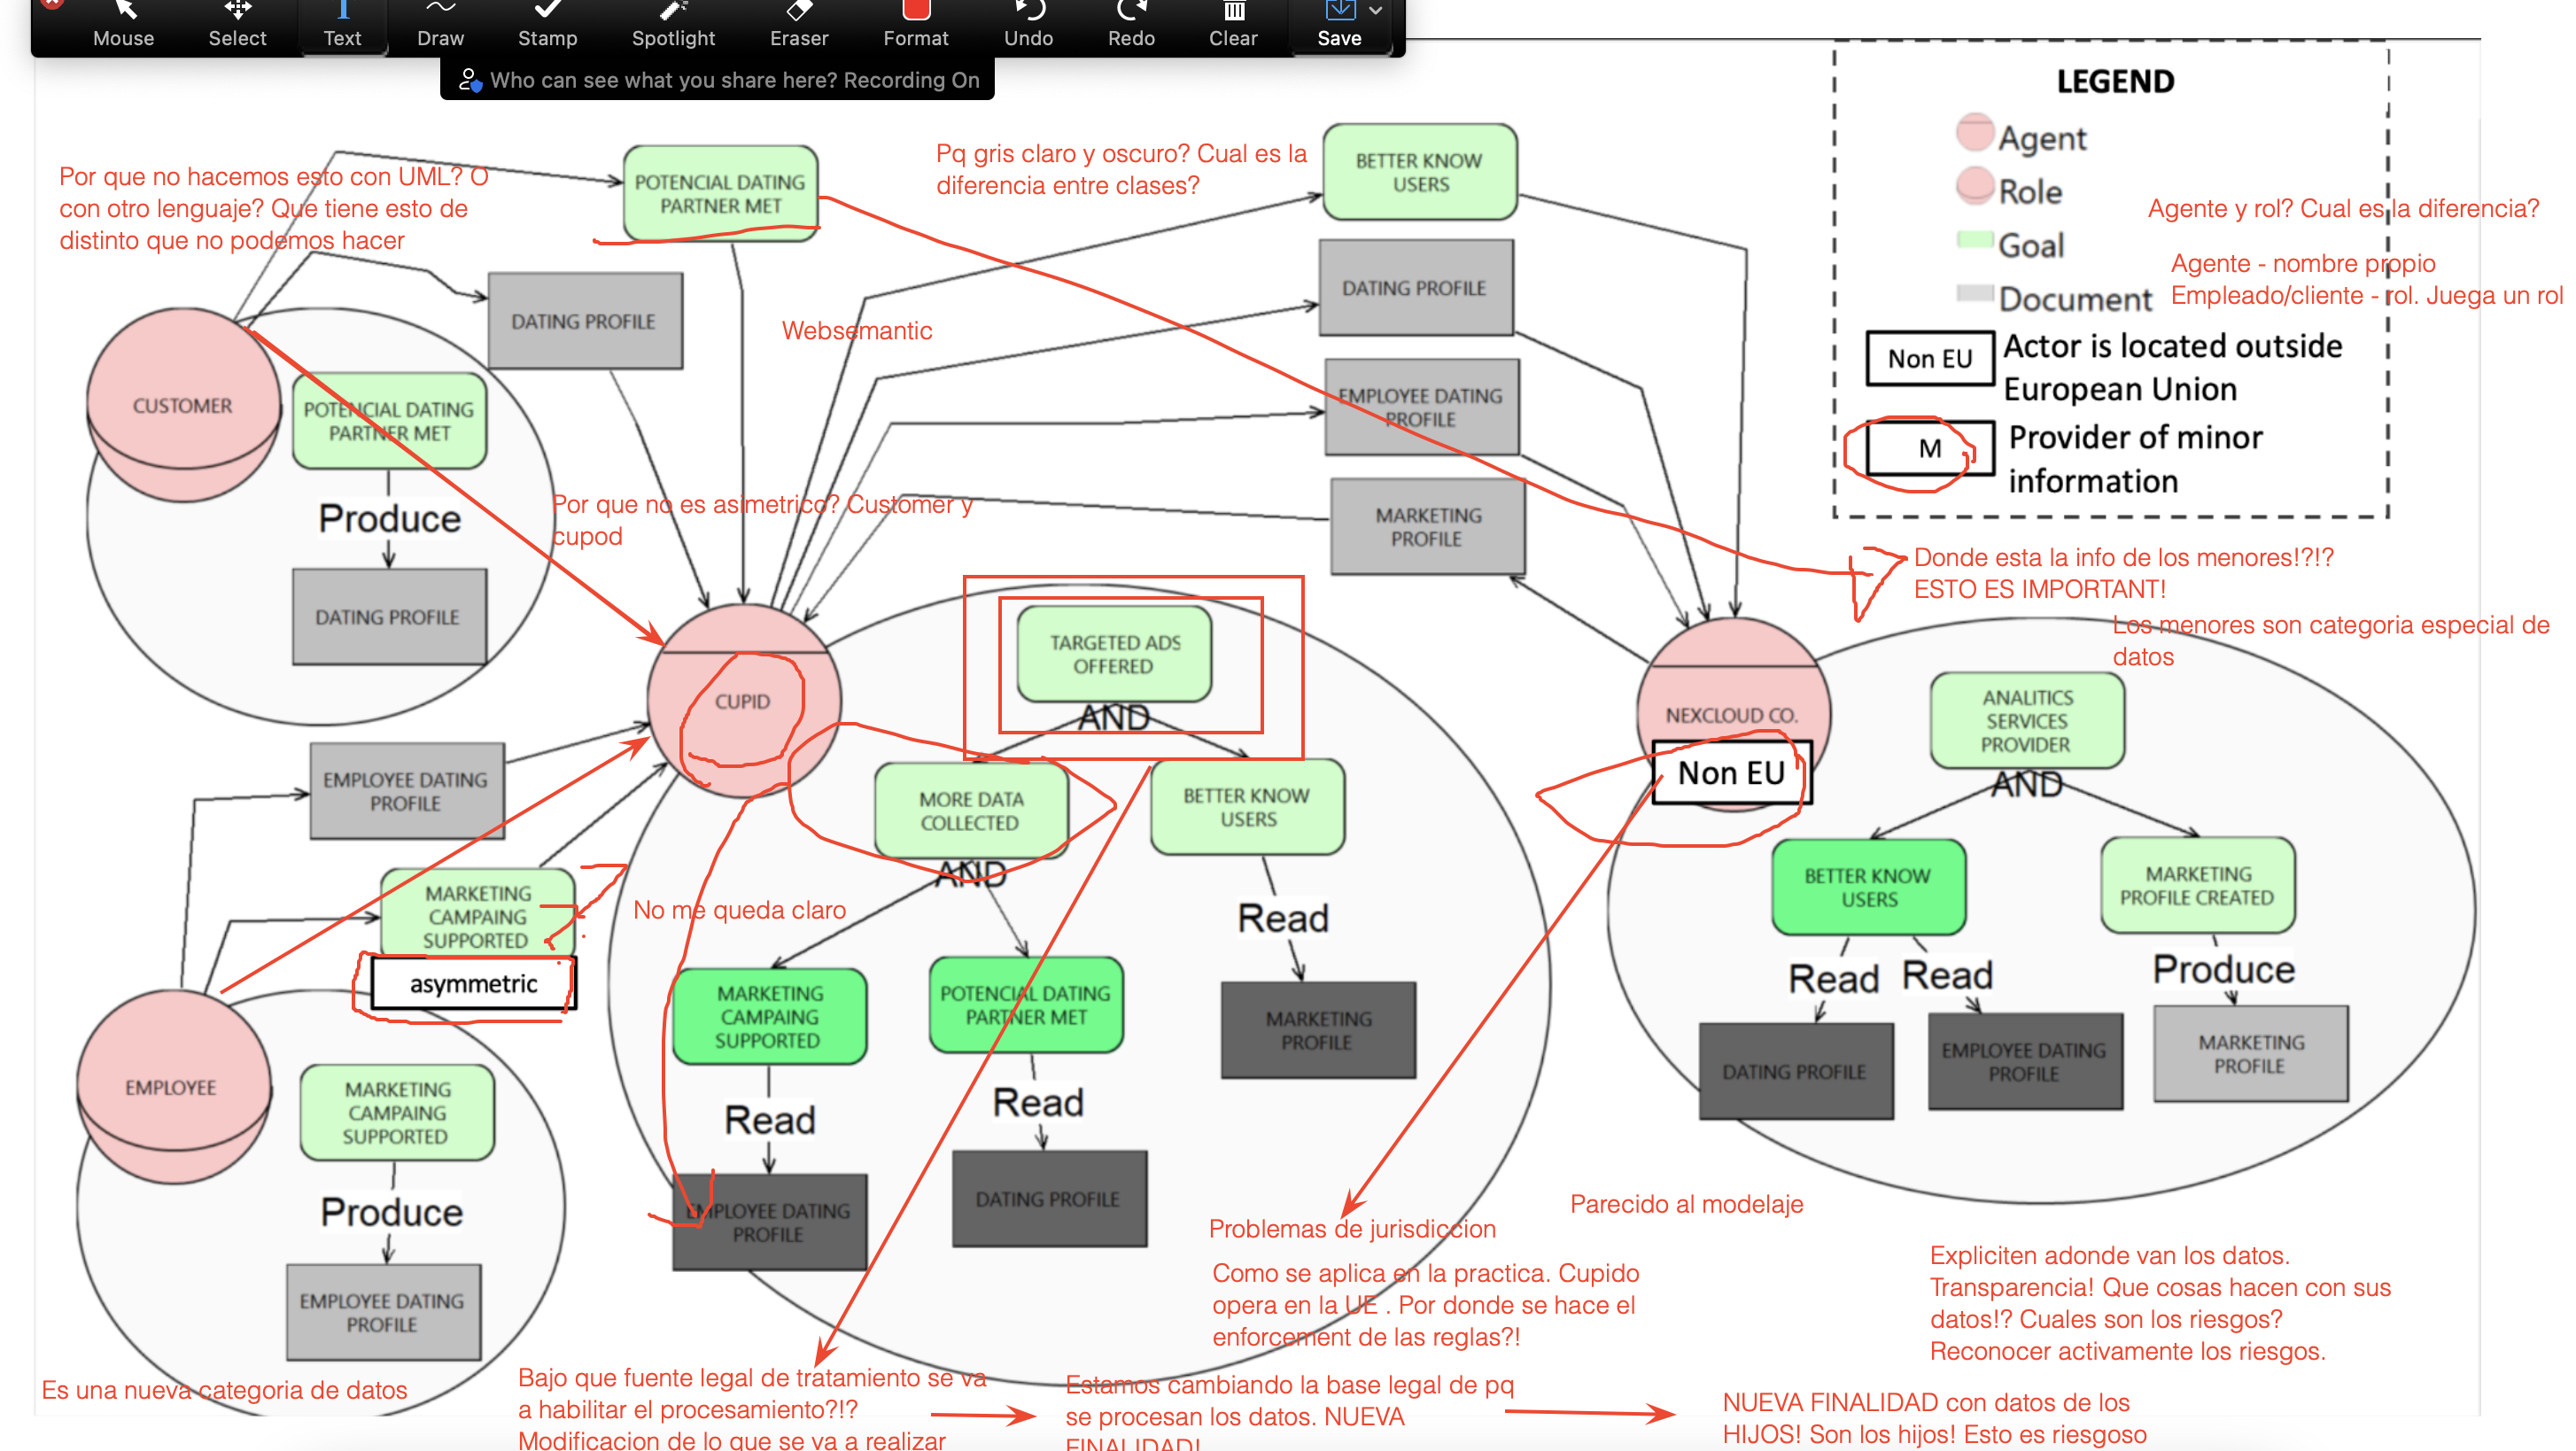Pick the Draw squiggle tool
2576x1451 pixels.
pyautogui.click(x=440, y=24)
